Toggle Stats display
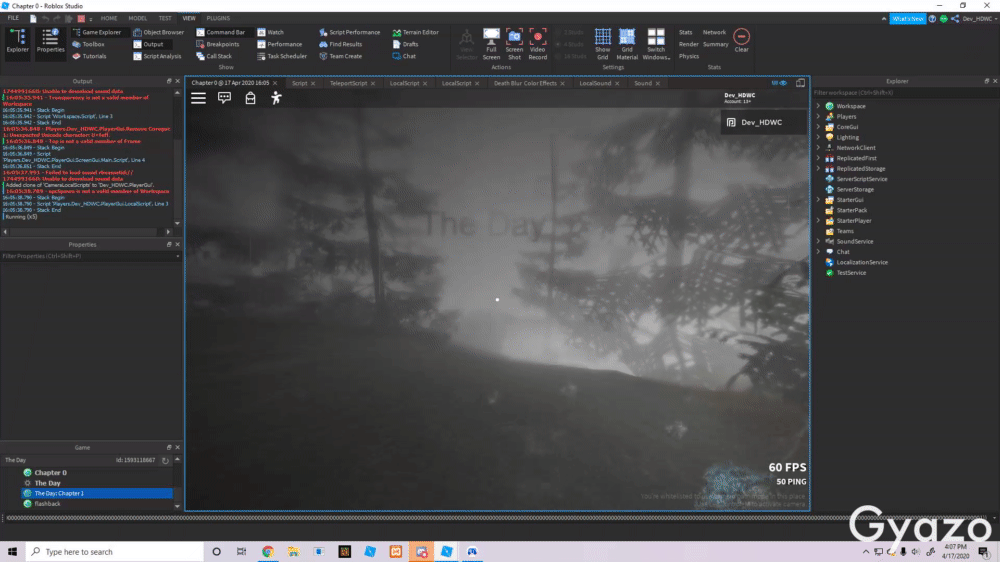This screenshot has height=562, width=1000. tap(686, 32)
